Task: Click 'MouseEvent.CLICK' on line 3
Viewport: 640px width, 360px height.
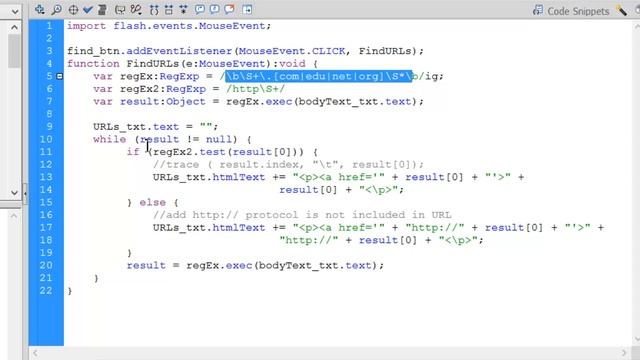Action: (x=292, y=51)
